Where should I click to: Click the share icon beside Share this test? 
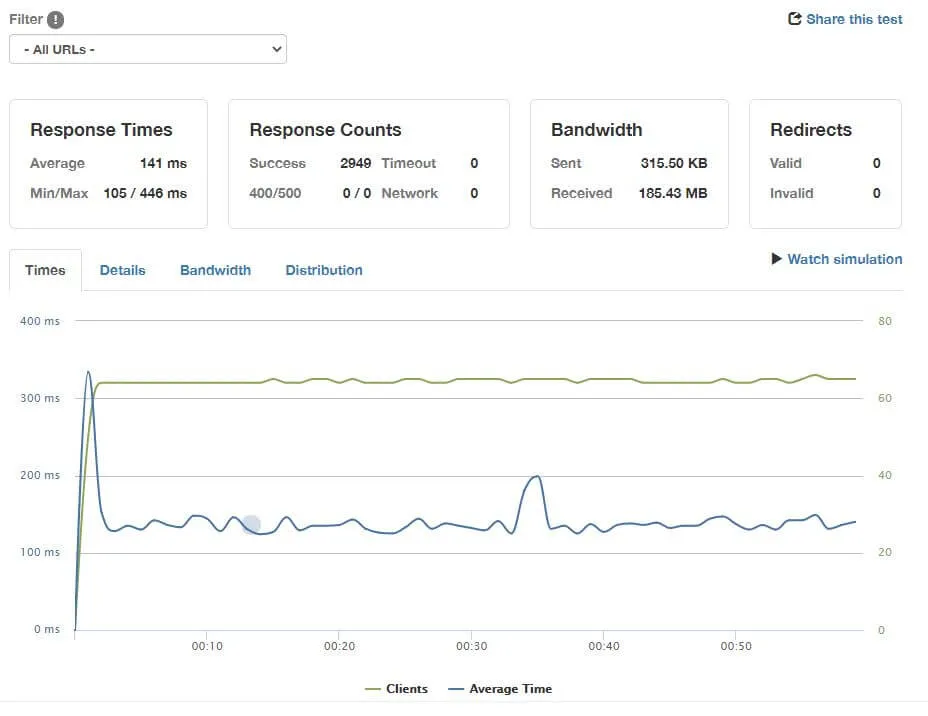tap(795, 19)
